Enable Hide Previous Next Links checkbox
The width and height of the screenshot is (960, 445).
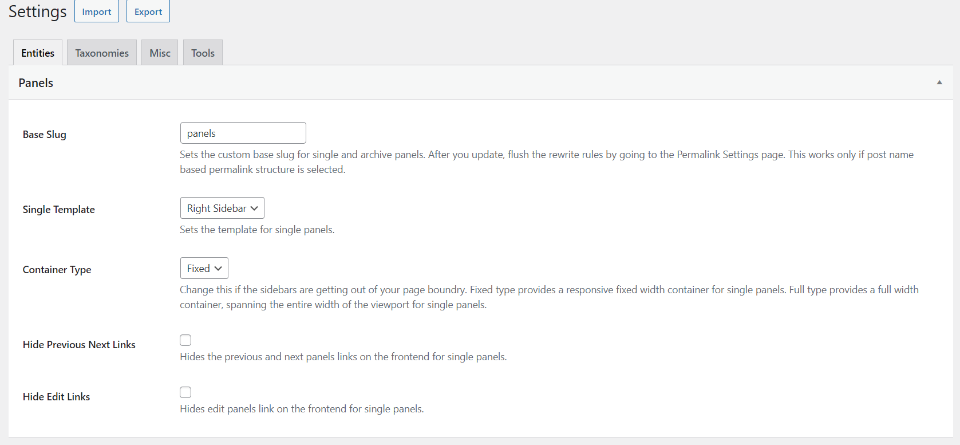[x=186, y=340]
